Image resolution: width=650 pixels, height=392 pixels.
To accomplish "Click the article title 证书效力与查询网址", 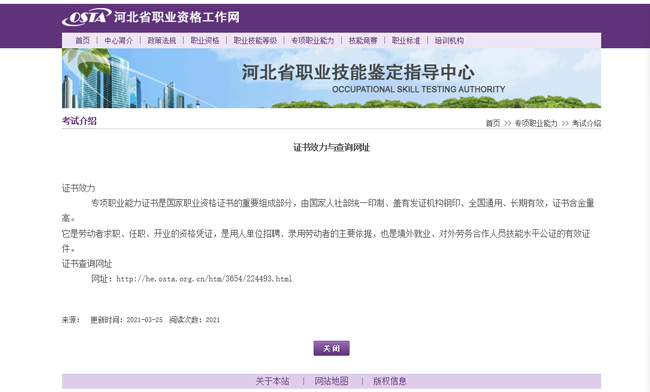I will [331, 148].
